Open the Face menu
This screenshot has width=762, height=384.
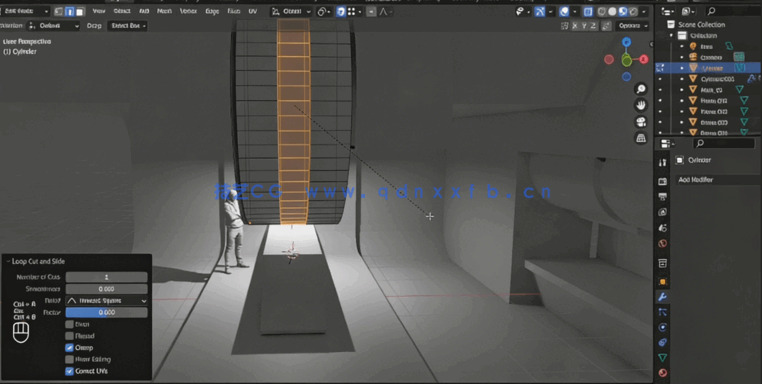click(x=234, y=11)
